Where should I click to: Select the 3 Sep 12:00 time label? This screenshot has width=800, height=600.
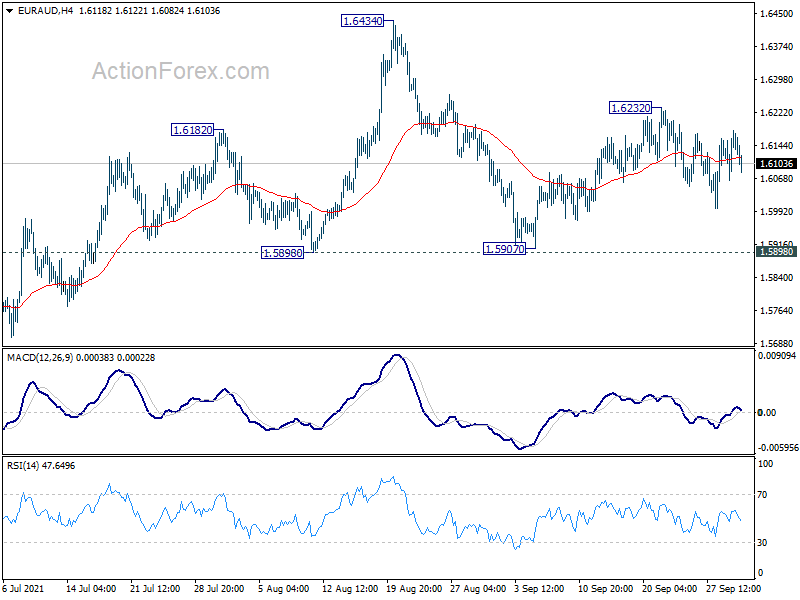539,589
